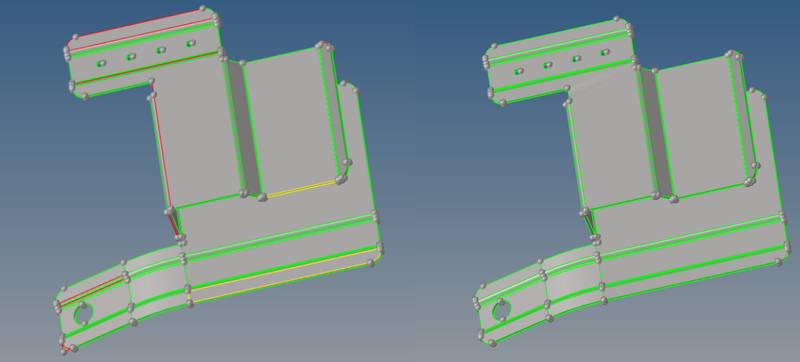Select the long yellow edge on left model's bottom flange

[283, 274]
